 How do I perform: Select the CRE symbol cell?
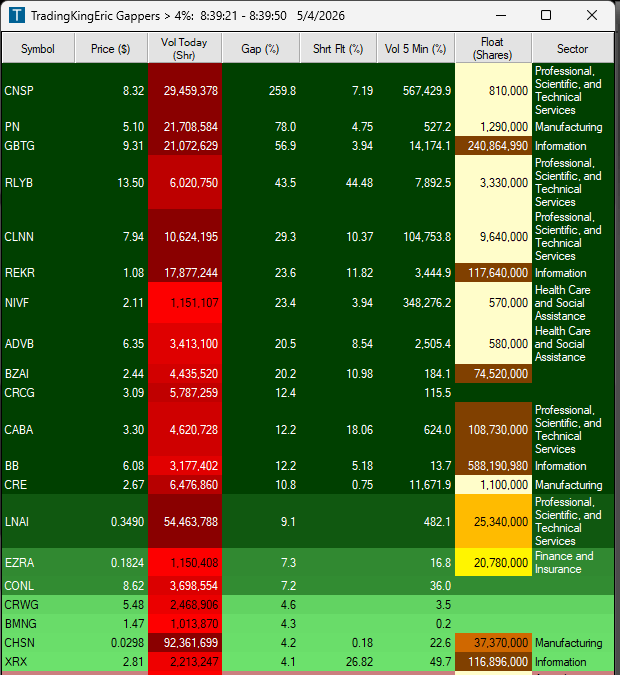tap(38, 484)
